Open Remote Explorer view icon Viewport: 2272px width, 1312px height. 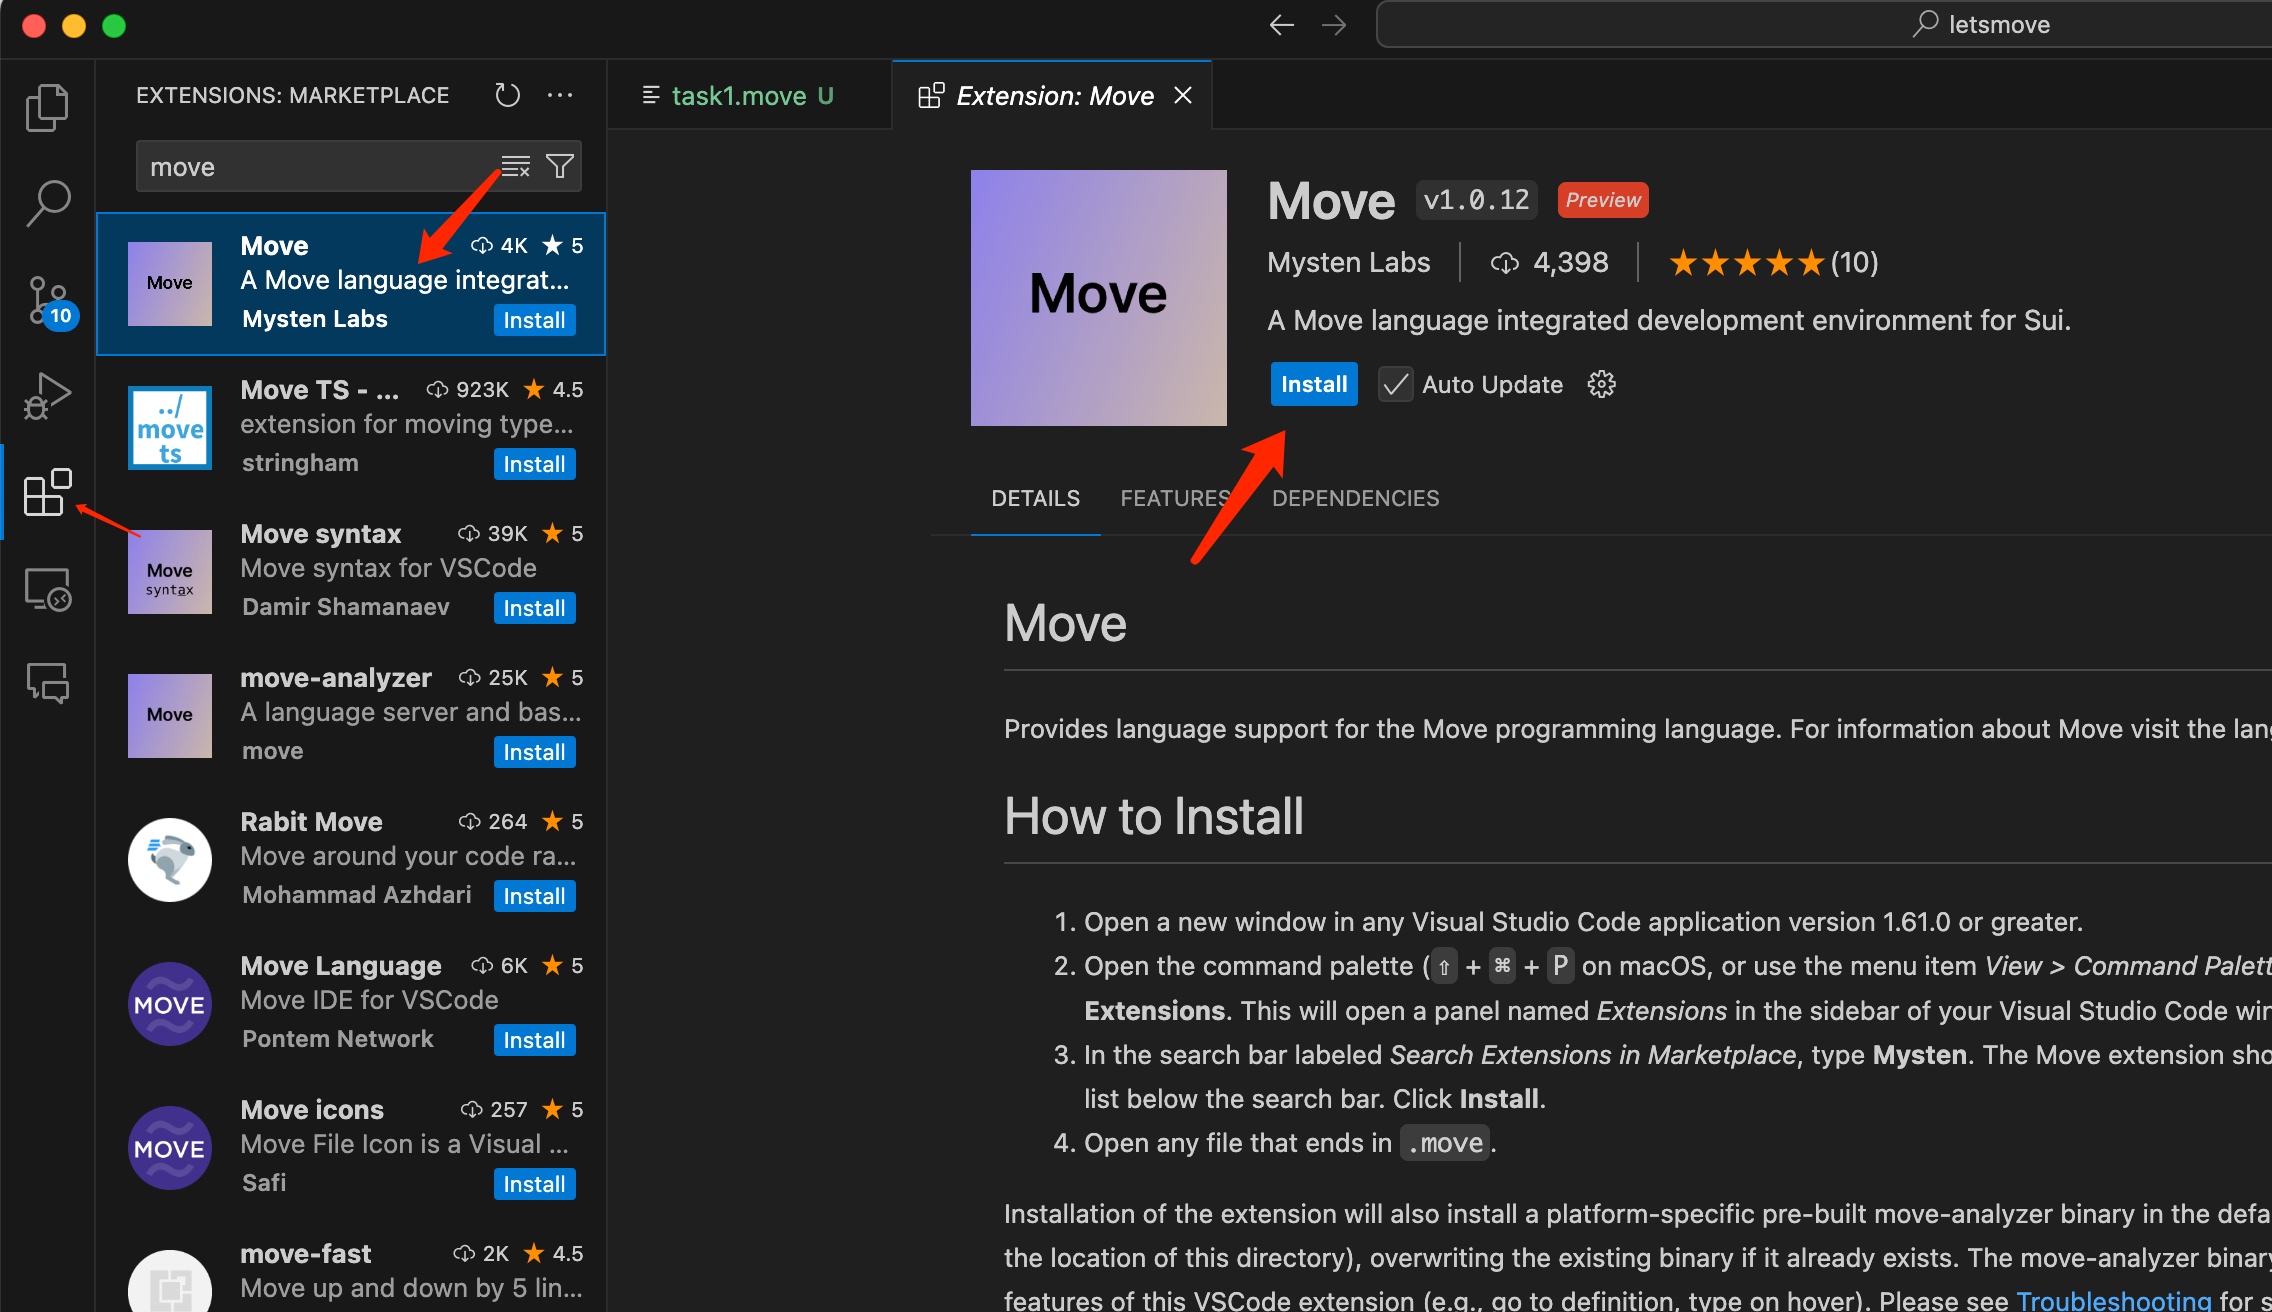pyautogui.click(x=47, y=588)
